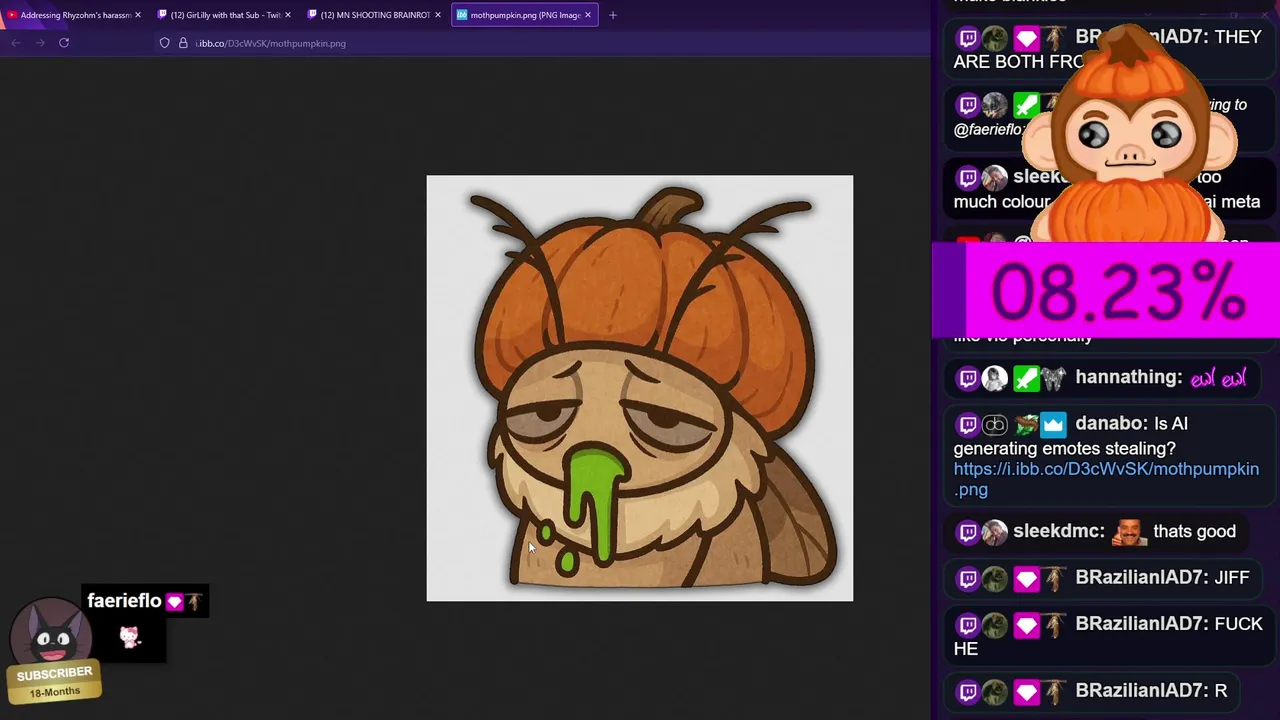
Task: Click pink gem badge on BRazilianIAD7 FUCK HE message
Action: (x=1026, y=625)
